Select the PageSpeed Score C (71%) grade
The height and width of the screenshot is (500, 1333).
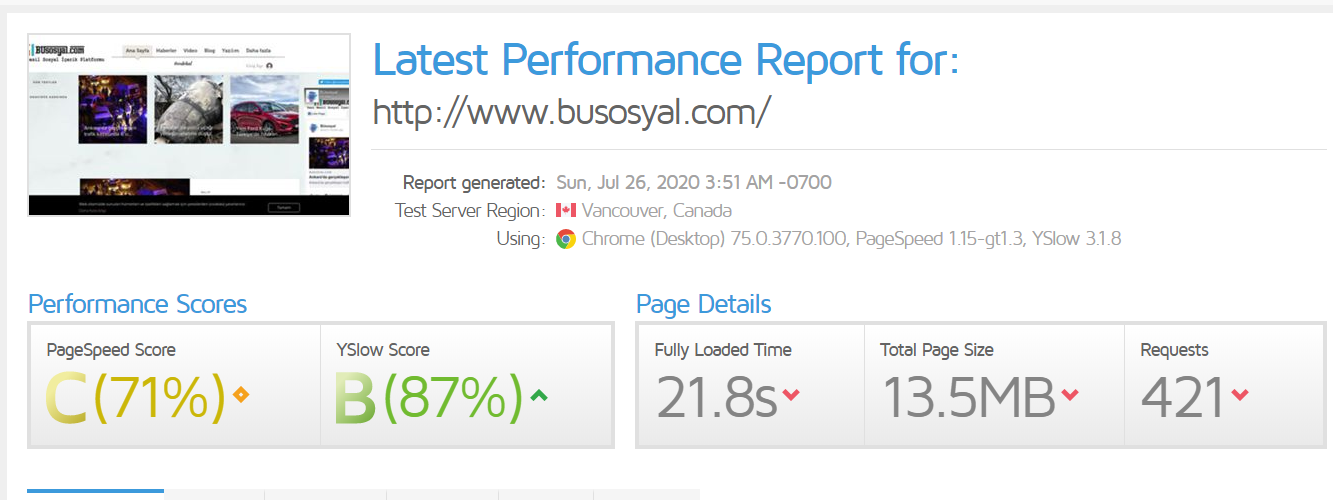coord(135,397)
